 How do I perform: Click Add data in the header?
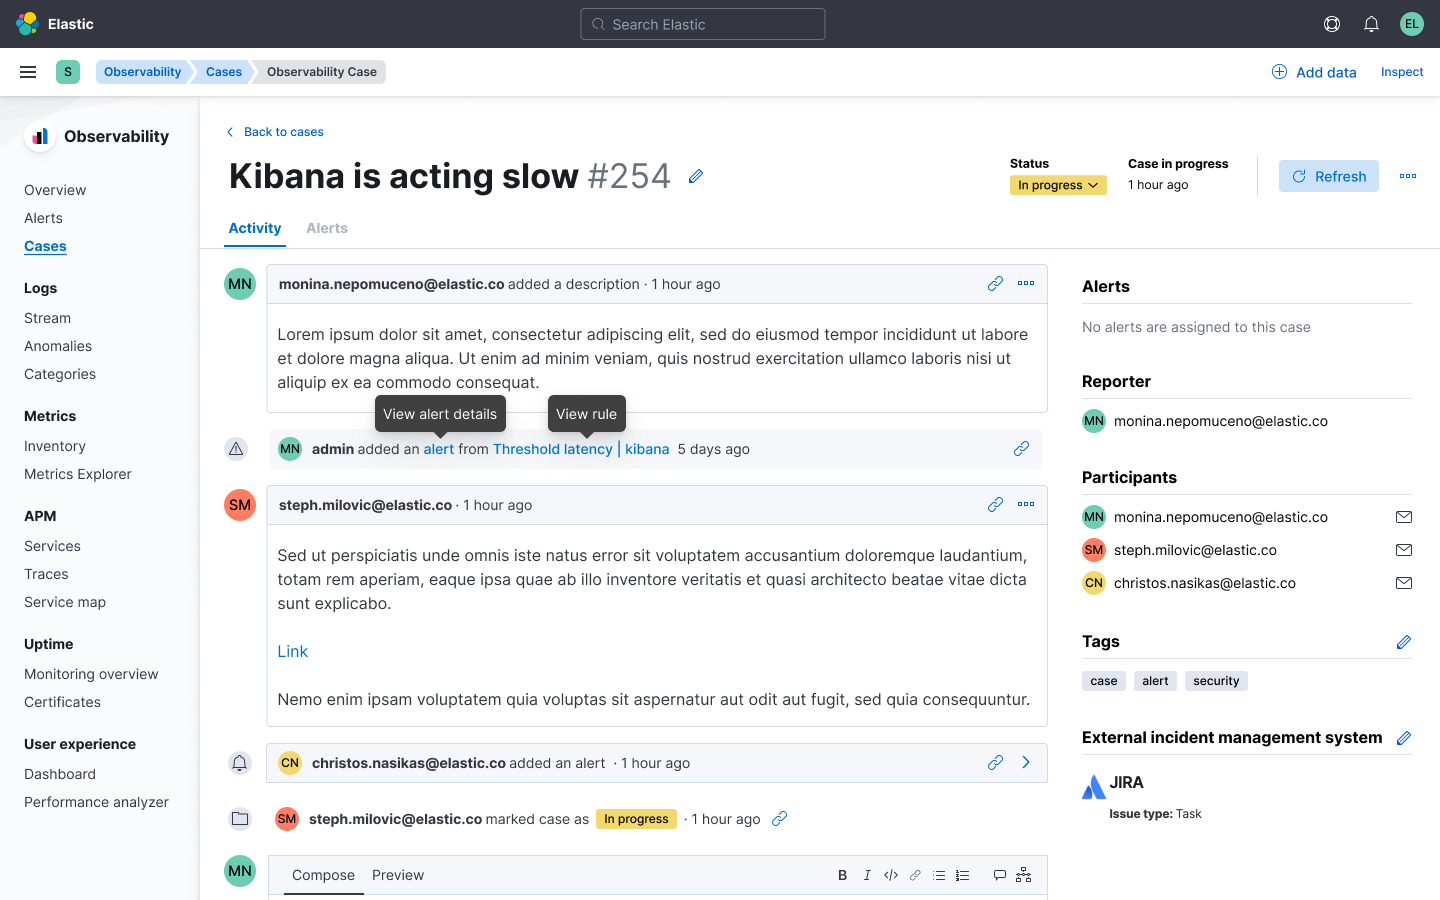(x=1314, y=72)
